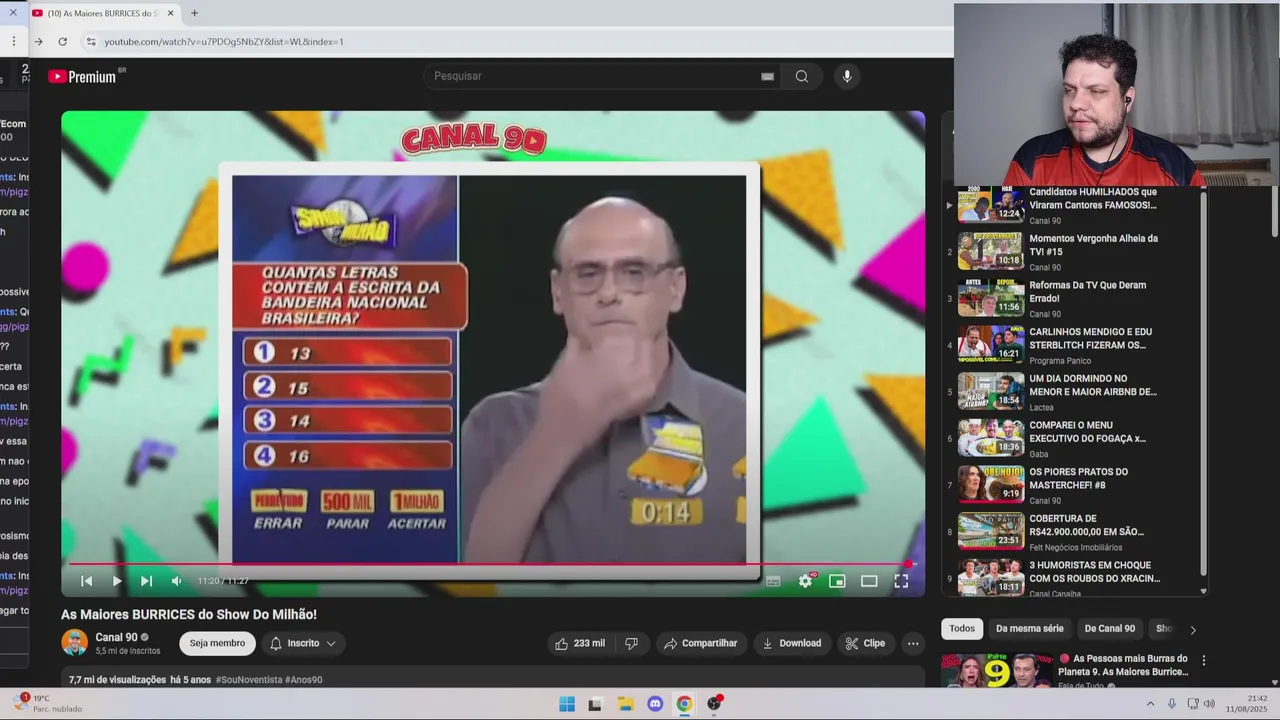Focus the Pesquisar search field
Screen dimensions: 1280x720
(x=600, y=76)
